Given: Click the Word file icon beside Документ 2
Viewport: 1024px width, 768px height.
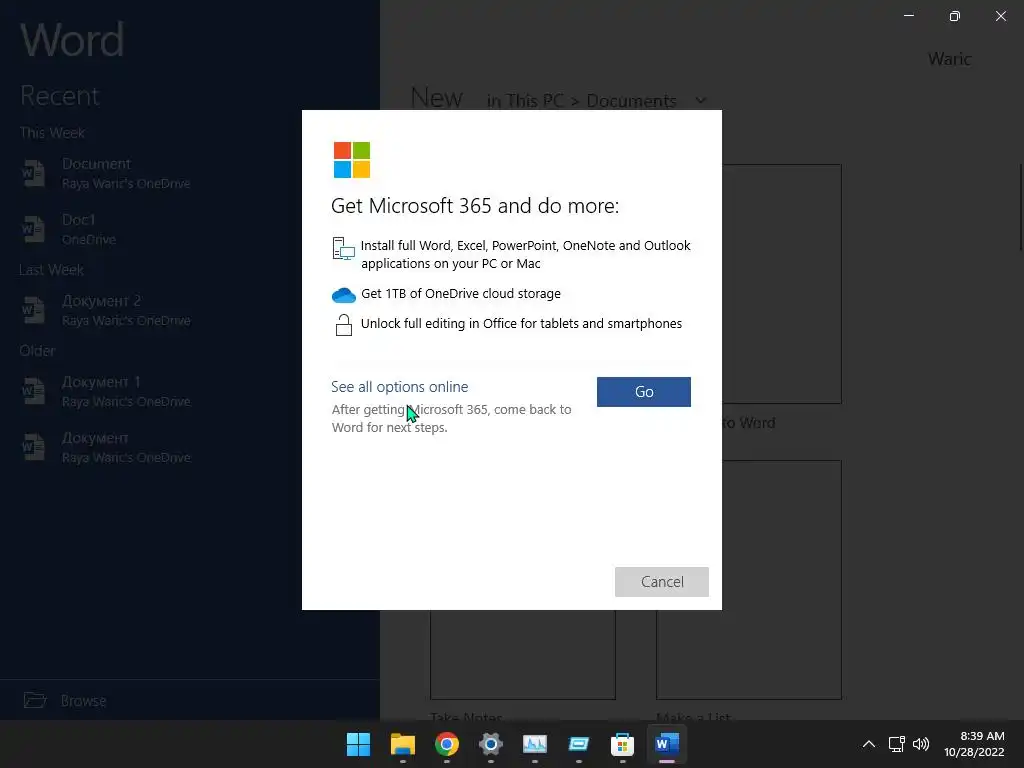Looking at the screenshot, I should click(33, 310).
